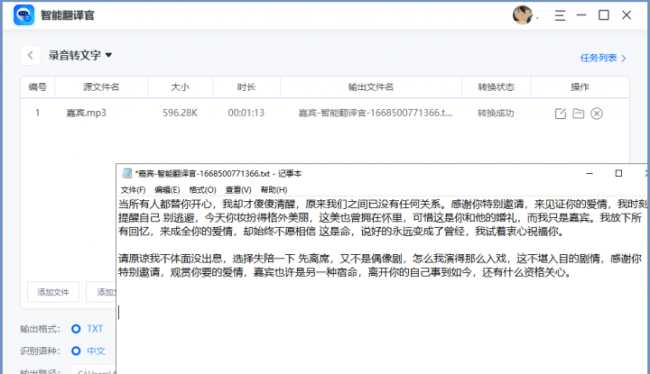Image resolution: width=650 pixels, height=374 pixels.
Task: Close the 智能翻译官 window
Action: [626, 15]
